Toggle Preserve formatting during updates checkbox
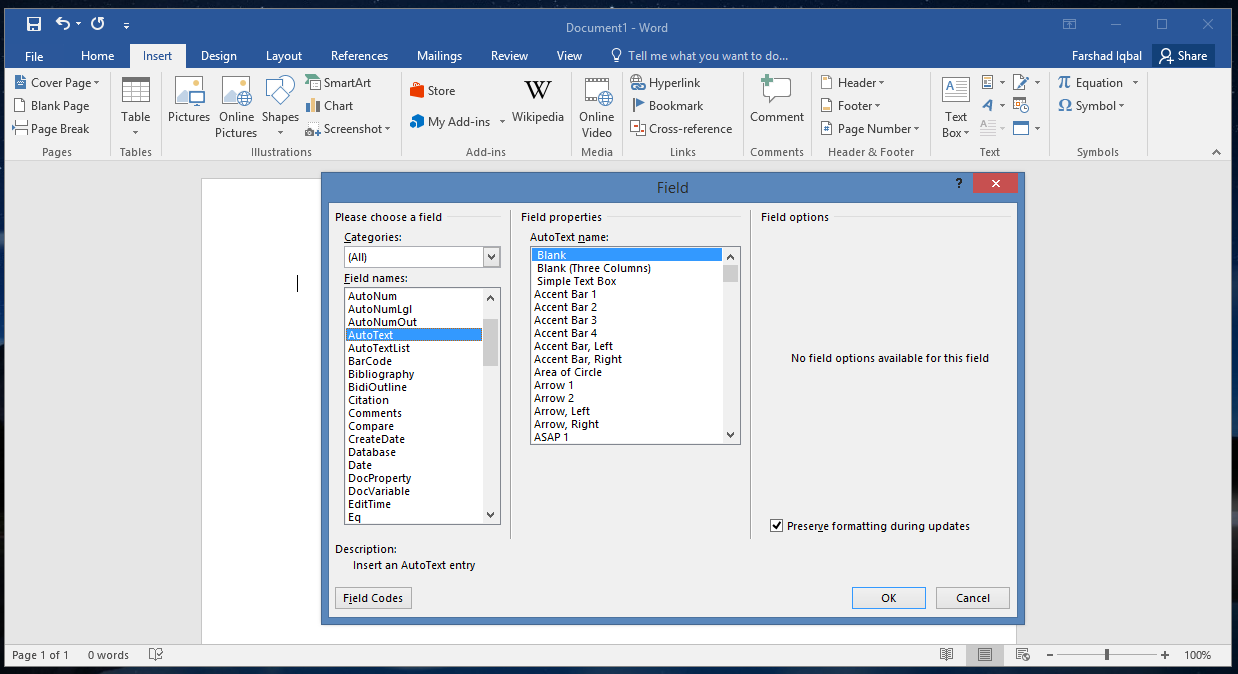 pyautogui.click(x=777, y=526)
